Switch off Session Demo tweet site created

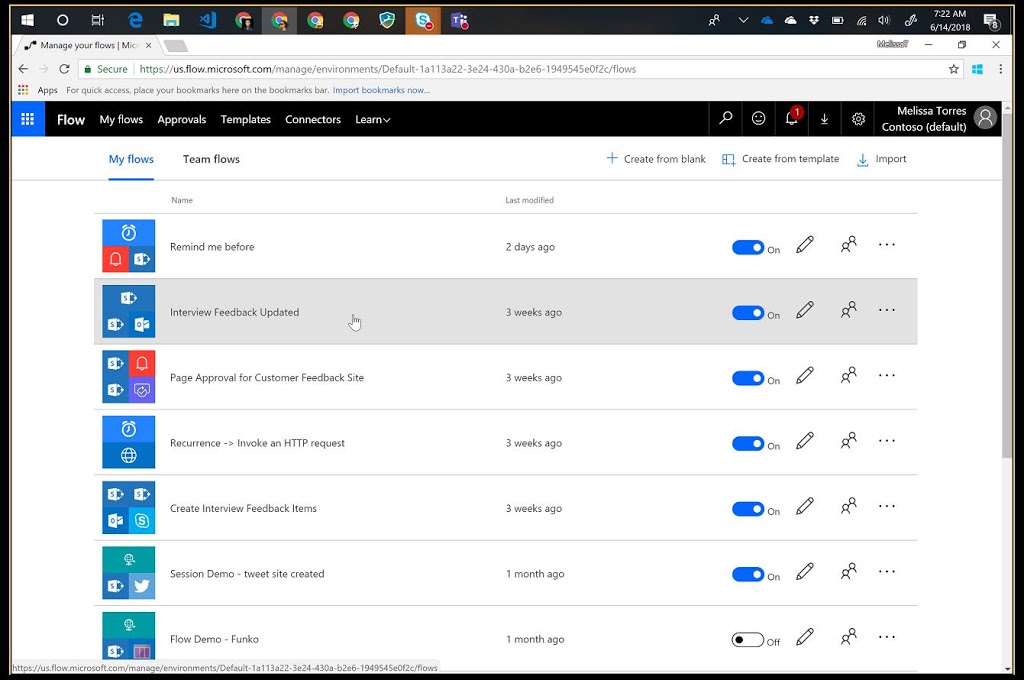coord(748,574)
